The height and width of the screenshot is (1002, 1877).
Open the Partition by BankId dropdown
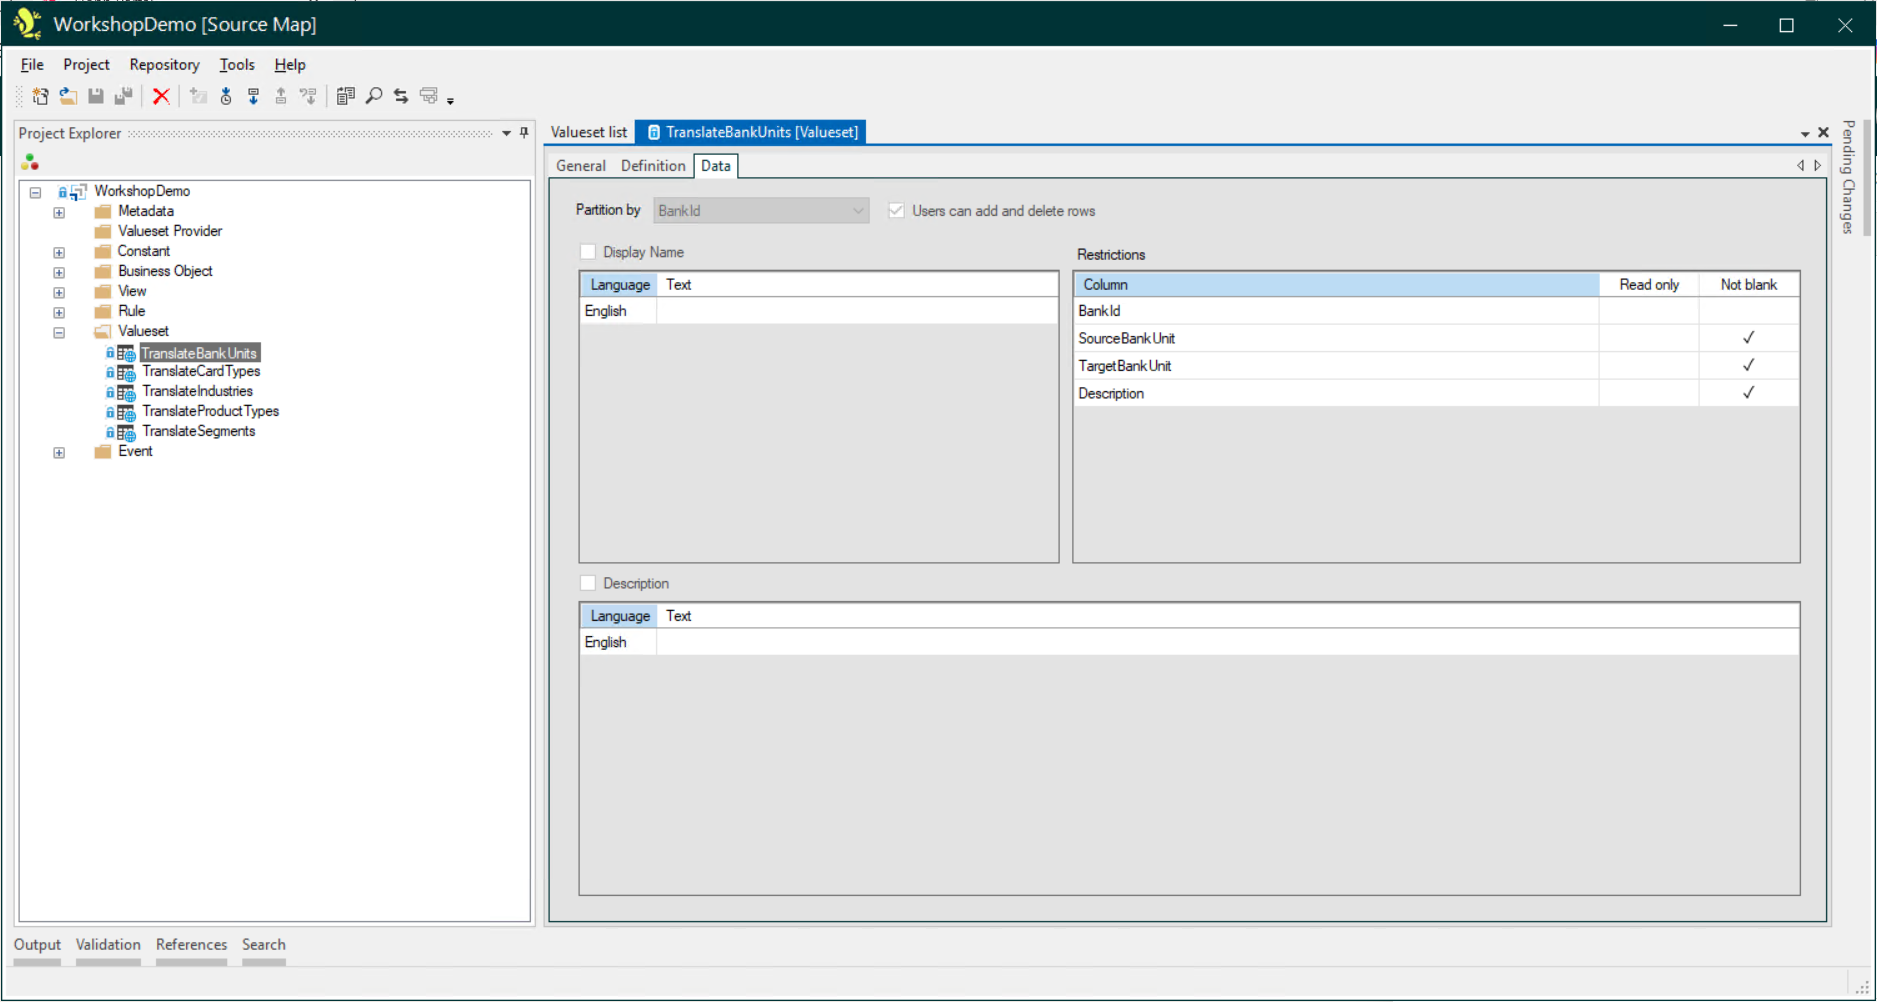coord(761,211)
